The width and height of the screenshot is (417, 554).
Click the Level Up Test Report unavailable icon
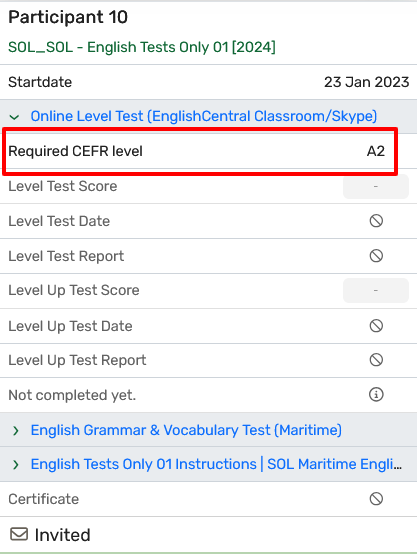[x=376, y=360]
